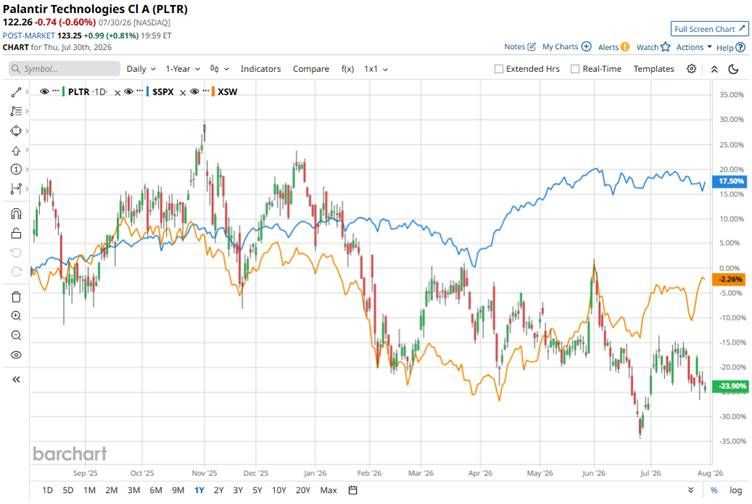752x504 pixels.
Task: Expand the bottom panel double chevron
Action: pyautogui.click(x=691, y=490)
